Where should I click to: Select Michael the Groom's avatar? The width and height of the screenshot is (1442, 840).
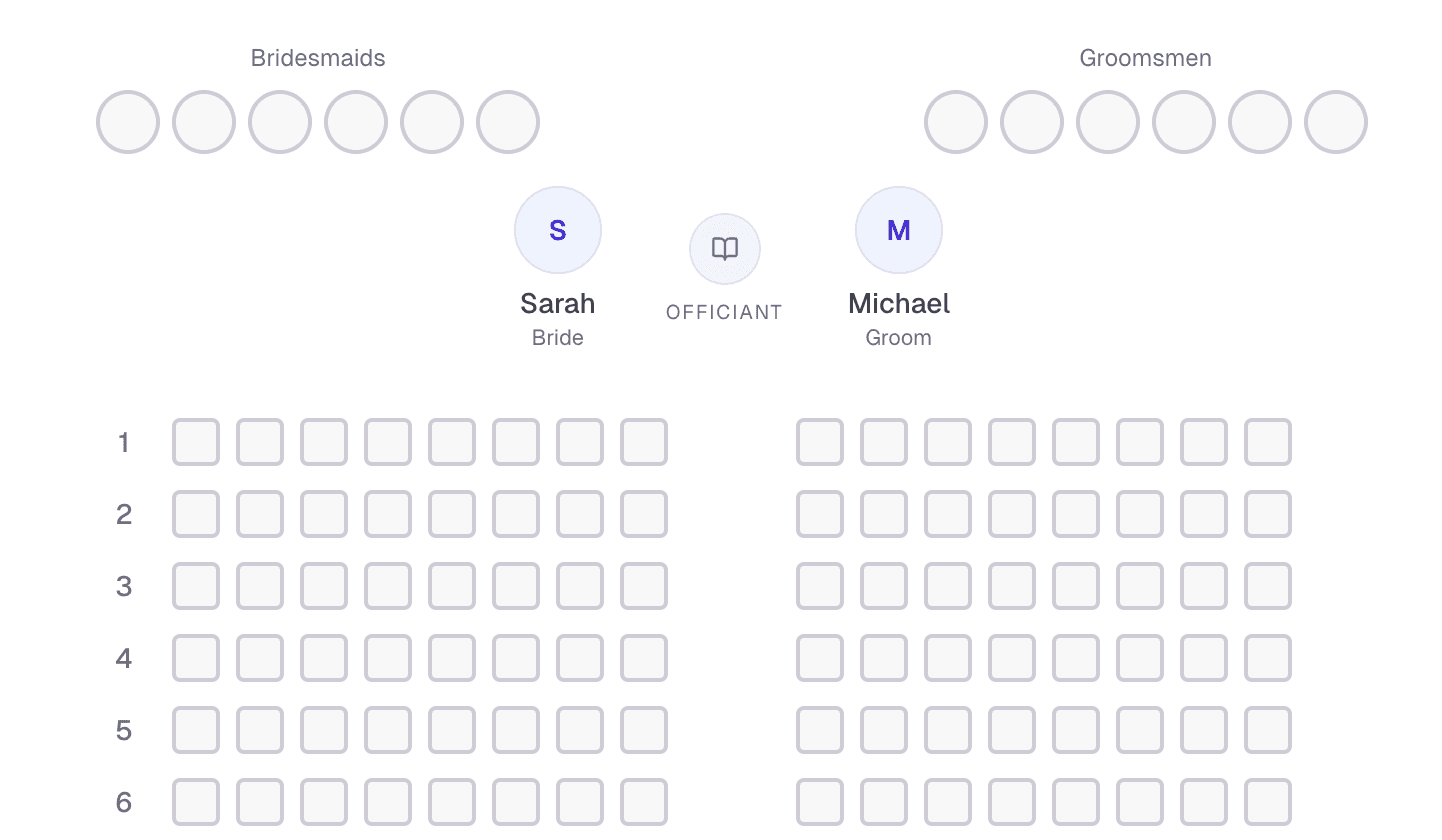[898, 229]
